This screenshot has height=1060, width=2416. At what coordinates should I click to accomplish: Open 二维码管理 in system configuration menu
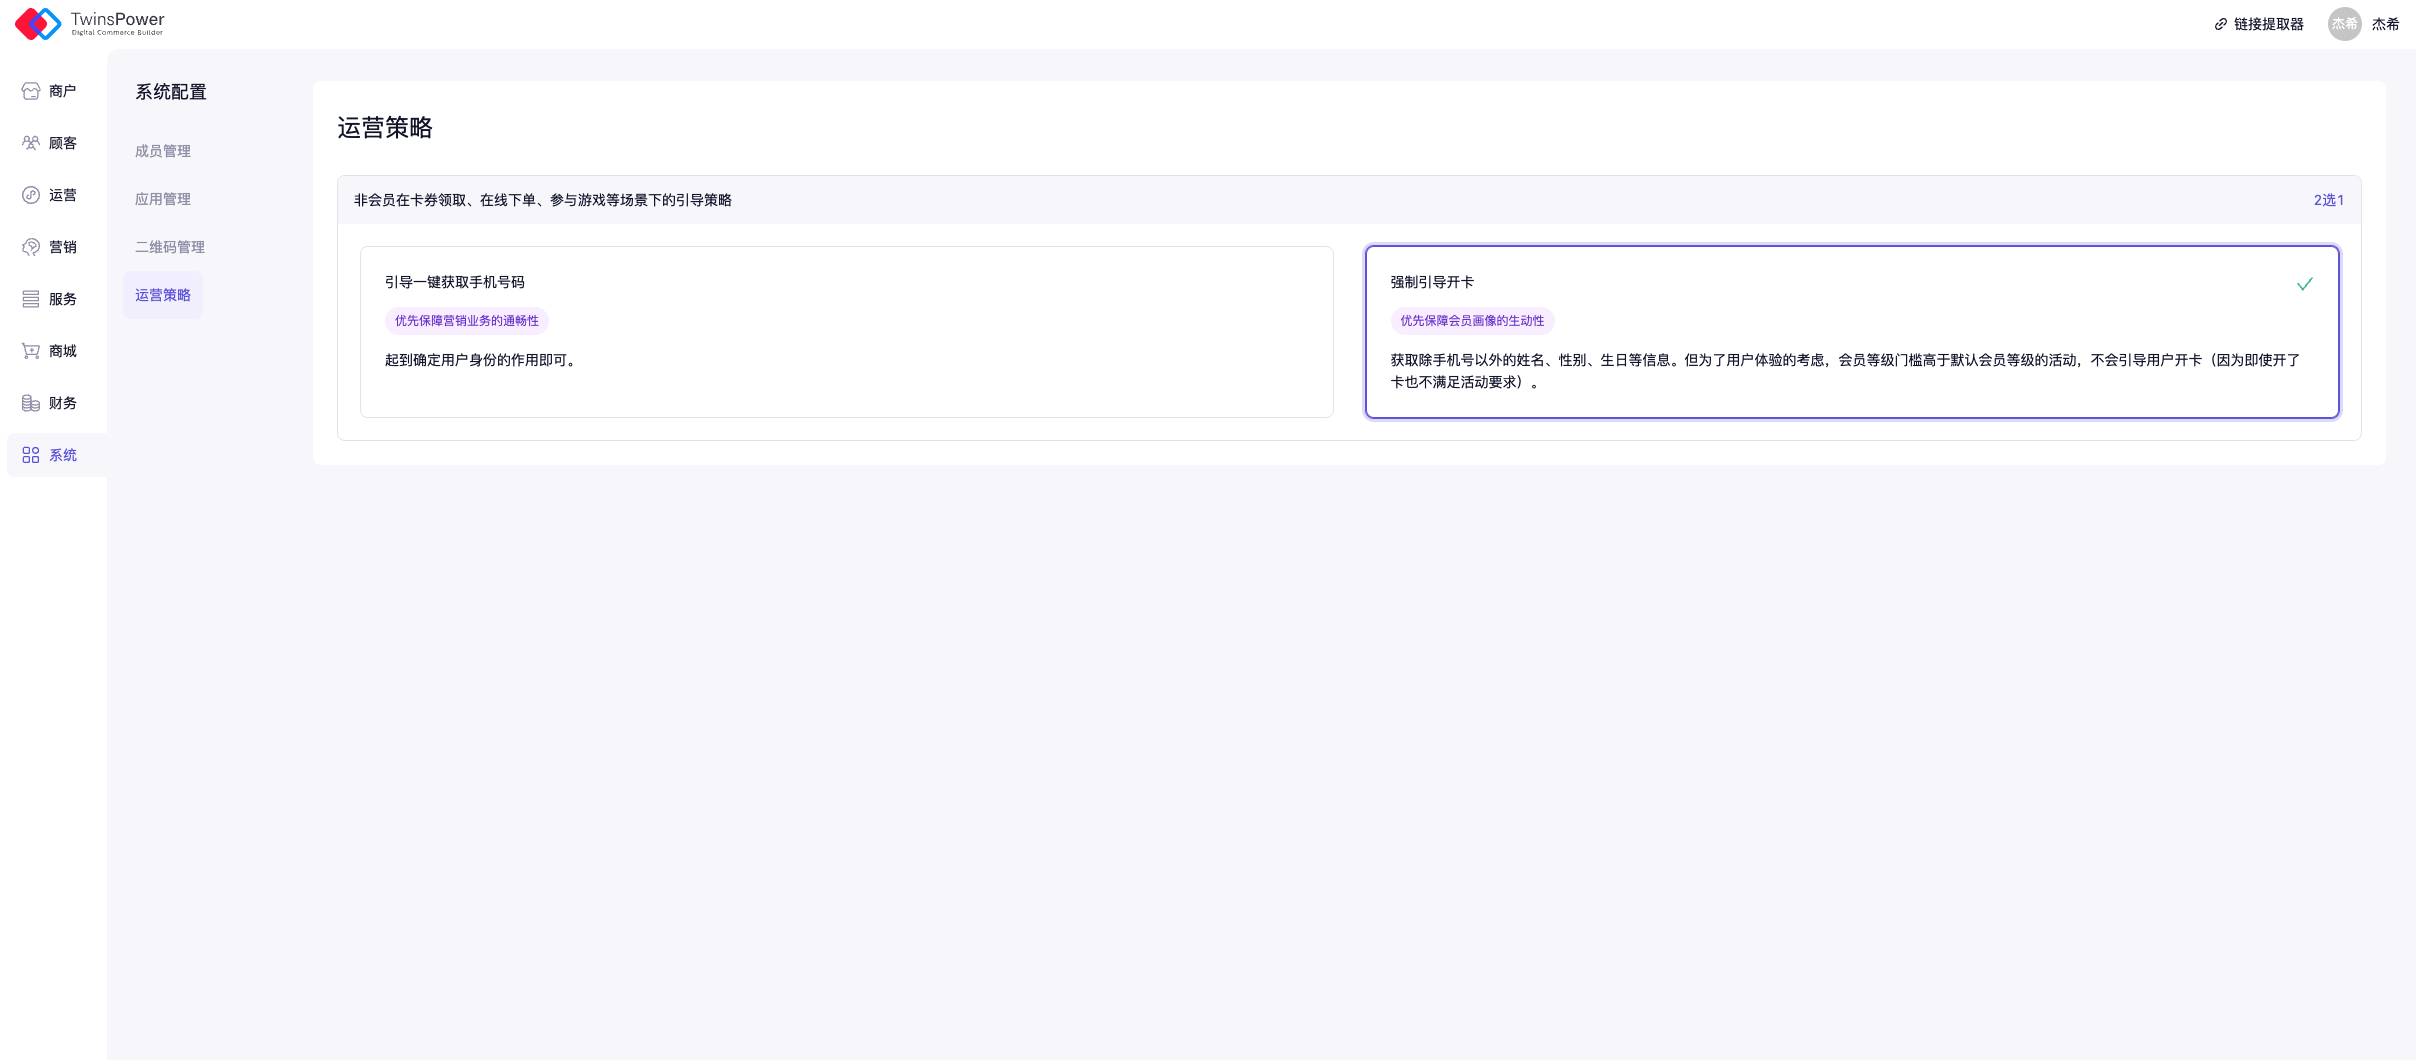(x=170, y=247)
